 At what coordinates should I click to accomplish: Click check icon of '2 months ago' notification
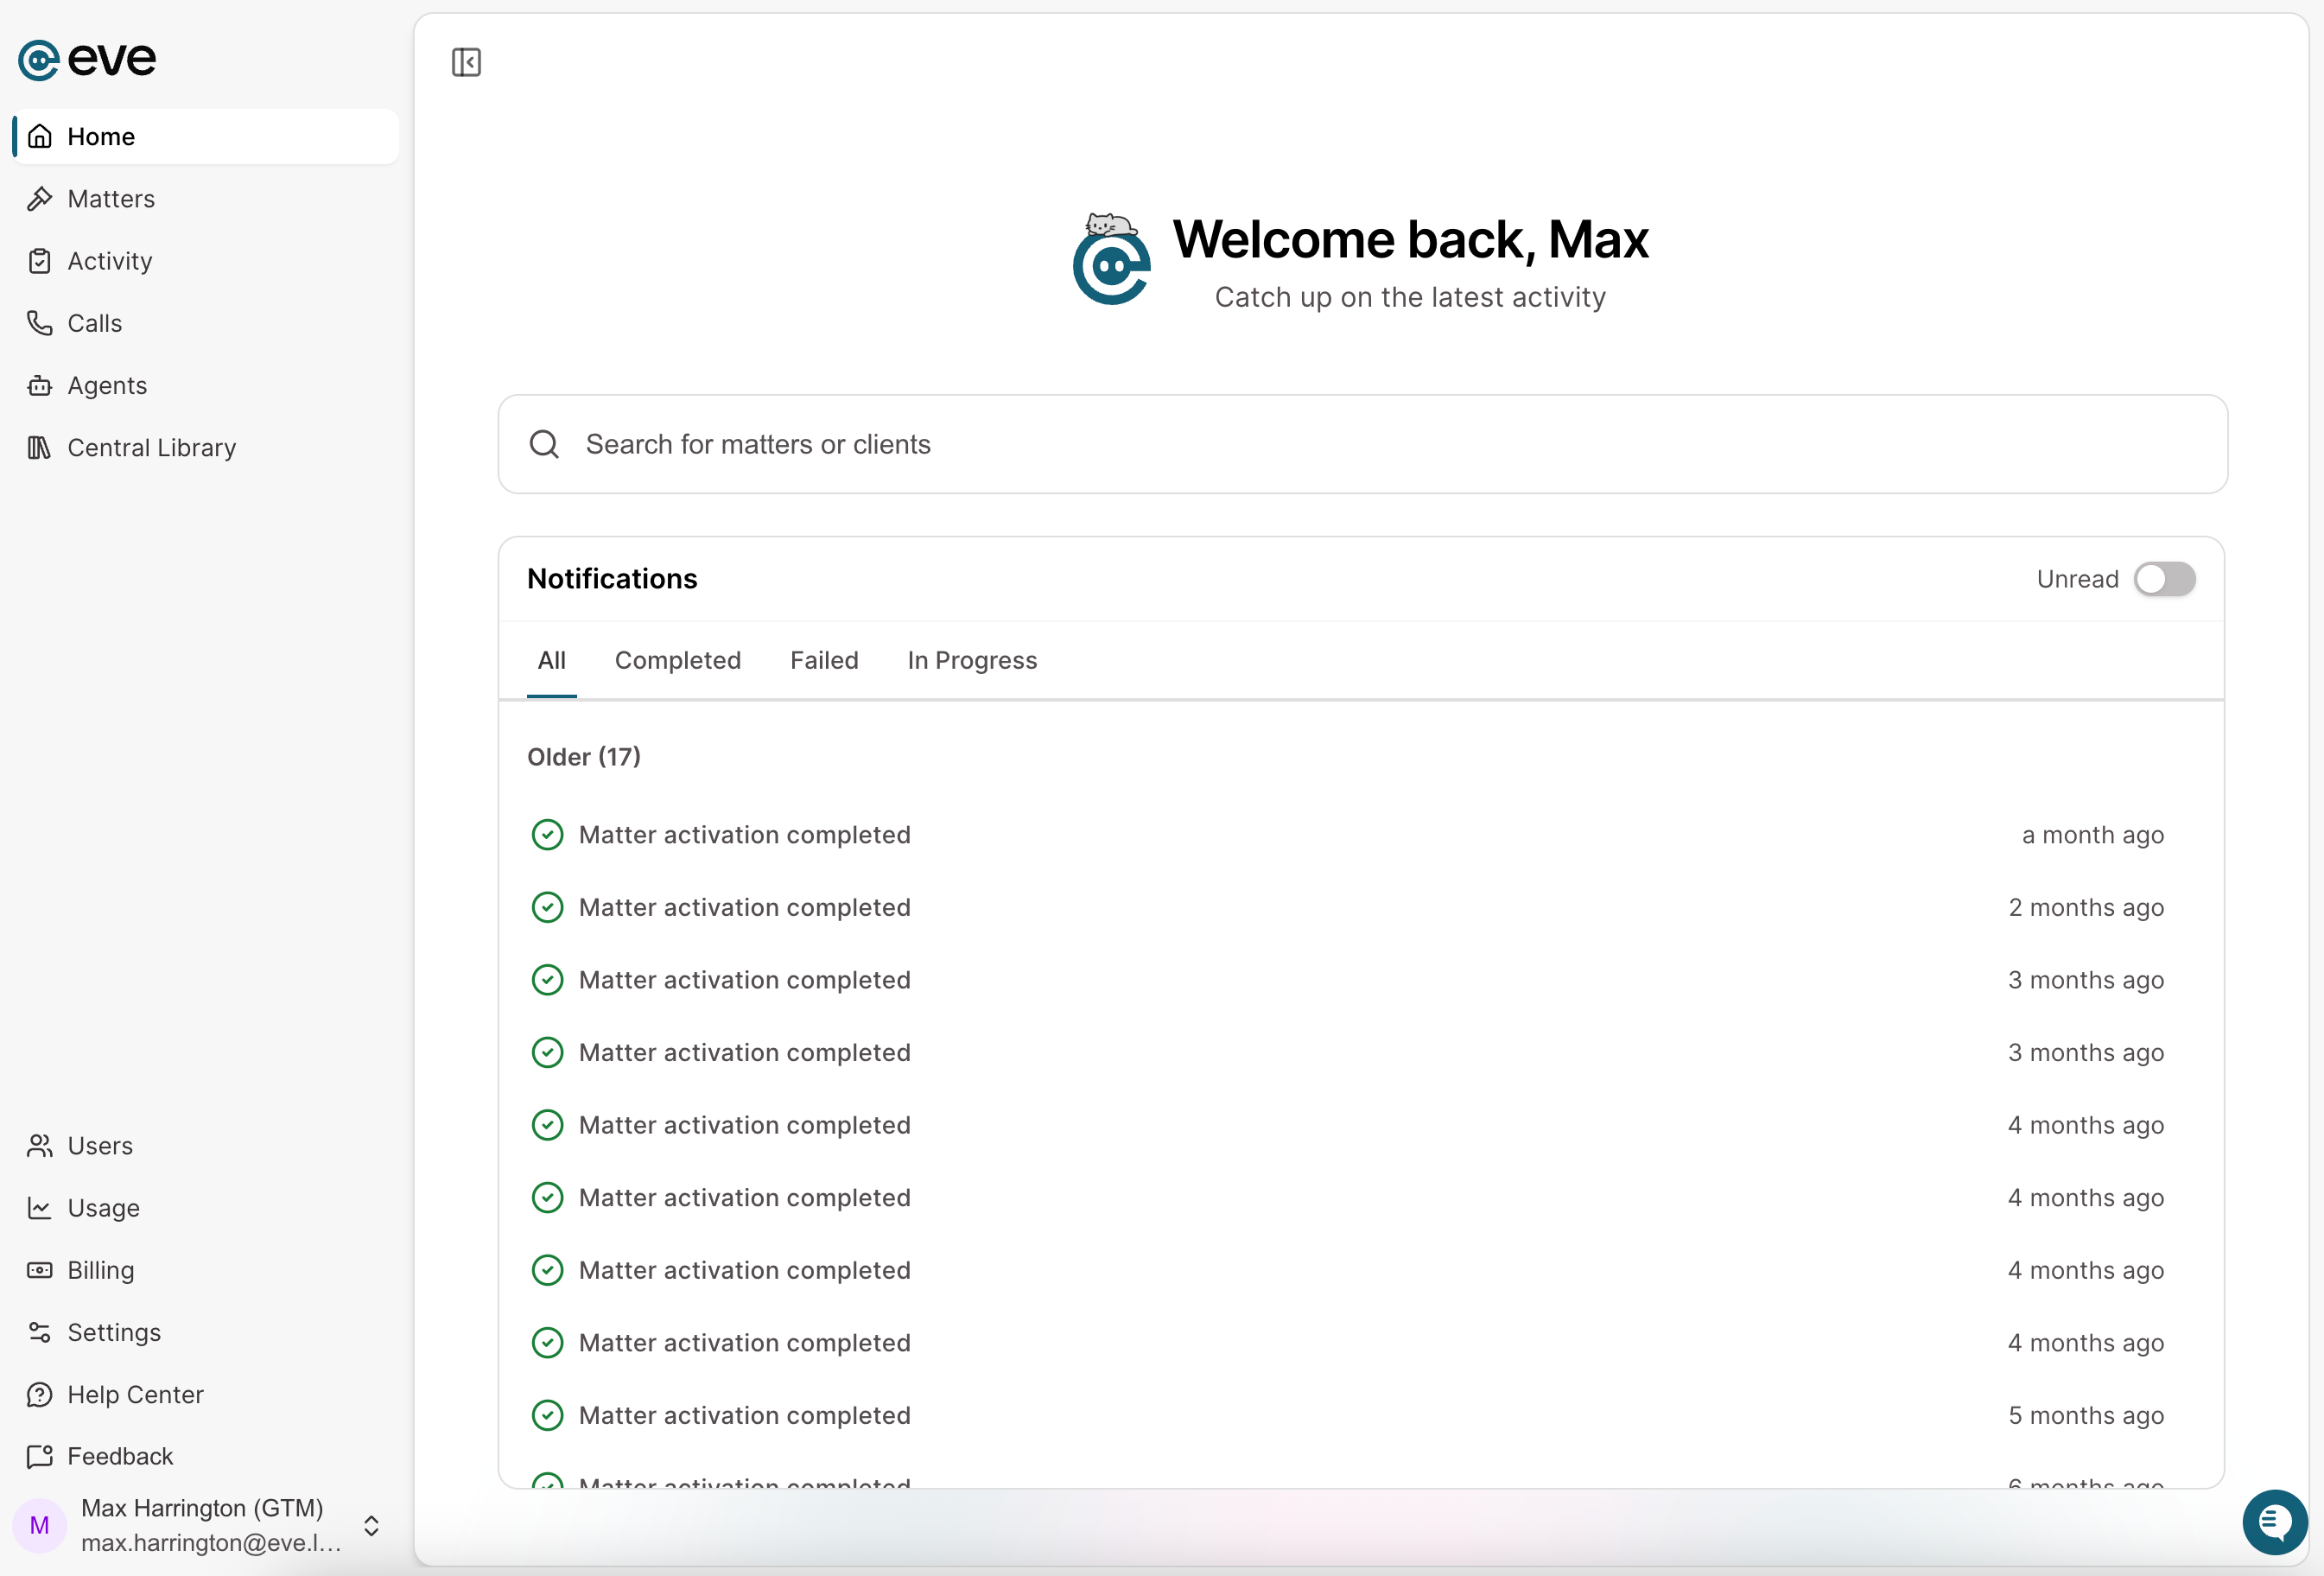pos(547,907)
